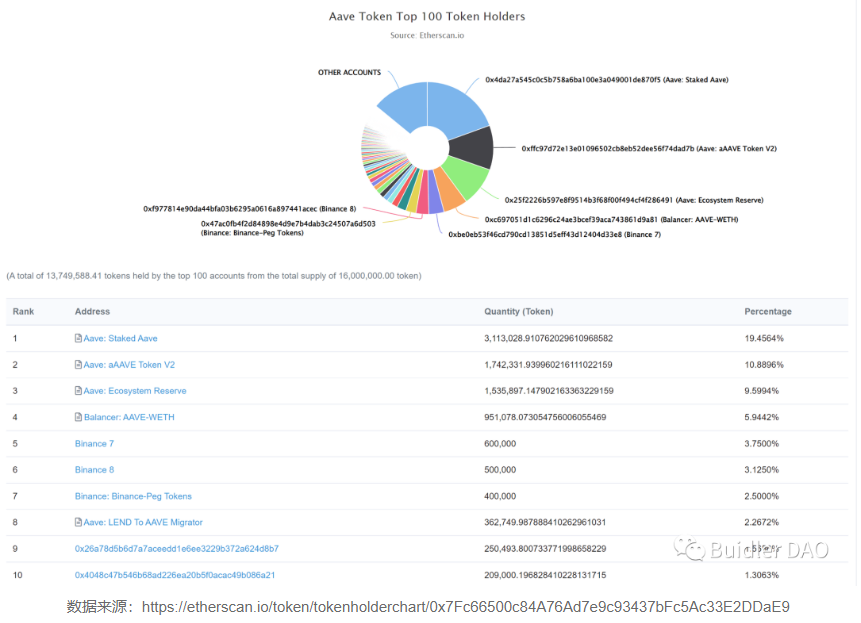Click quantity '951,078.073054756006055469'
The height and width of the screenshot is (623, 861).
tap(545, 417)
